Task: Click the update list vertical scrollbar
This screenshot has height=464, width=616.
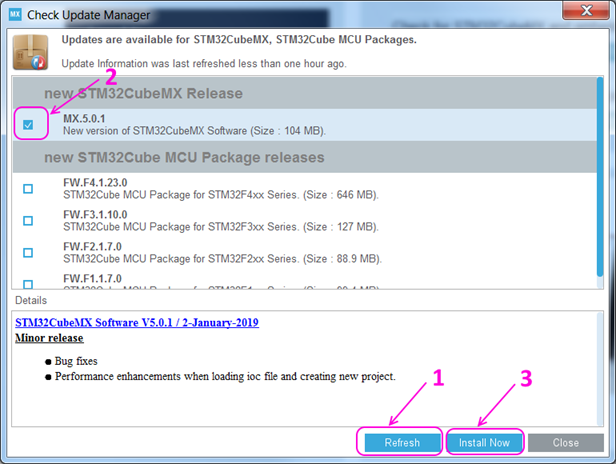Action: 600,177
